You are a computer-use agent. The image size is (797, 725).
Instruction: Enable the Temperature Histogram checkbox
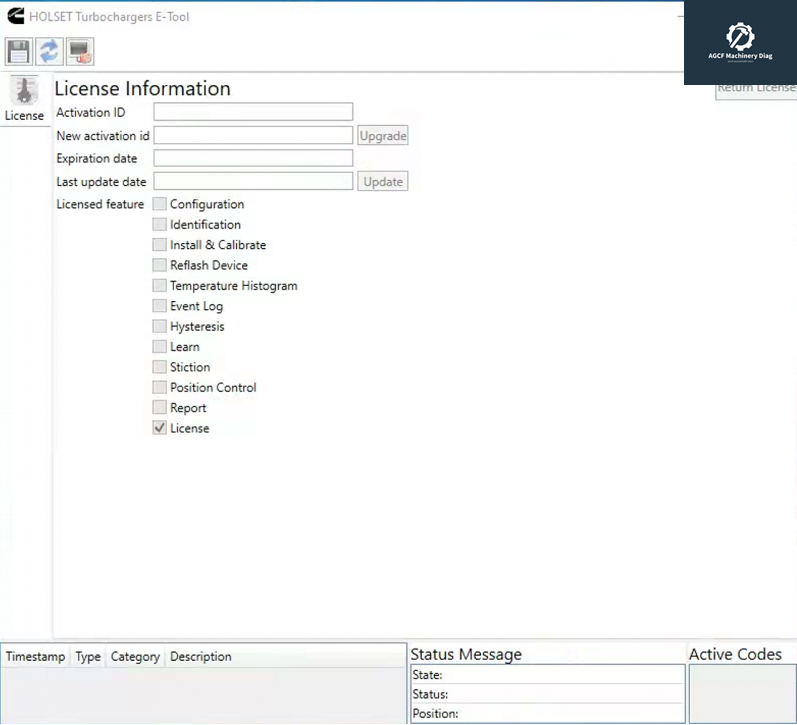click(x=160, y=286)
